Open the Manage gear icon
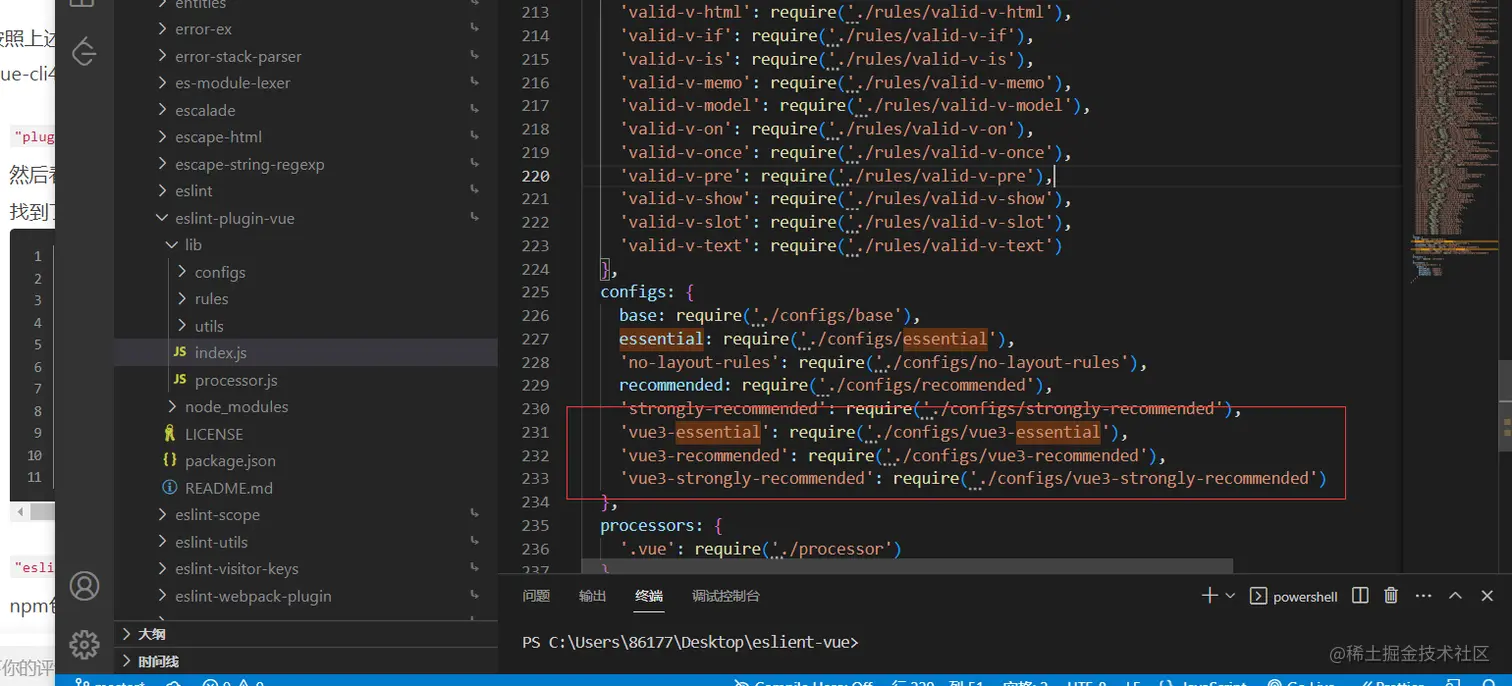 (84, 644)
